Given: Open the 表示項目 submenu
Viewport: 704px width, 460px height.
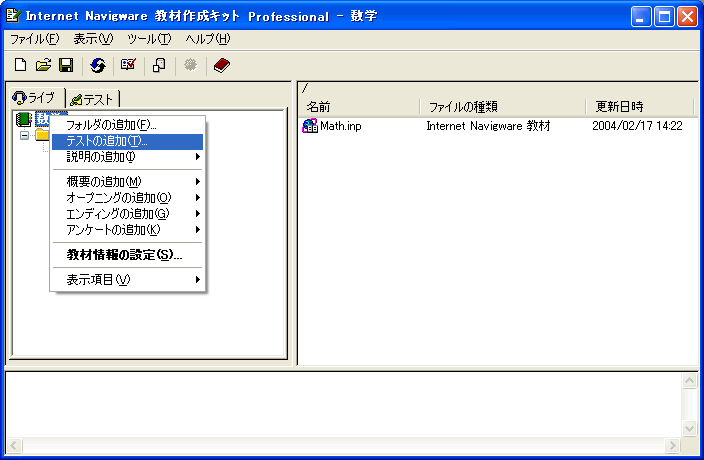Looking at the screenshot, I should [128, 280].
